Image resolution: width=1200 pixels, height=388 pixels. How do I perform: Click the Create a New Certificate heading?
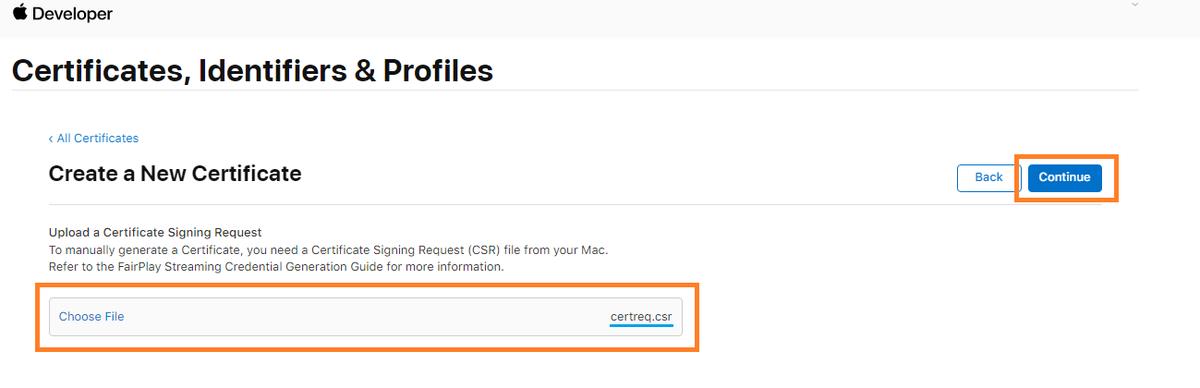pyautogui.click(x=175, y=174)
